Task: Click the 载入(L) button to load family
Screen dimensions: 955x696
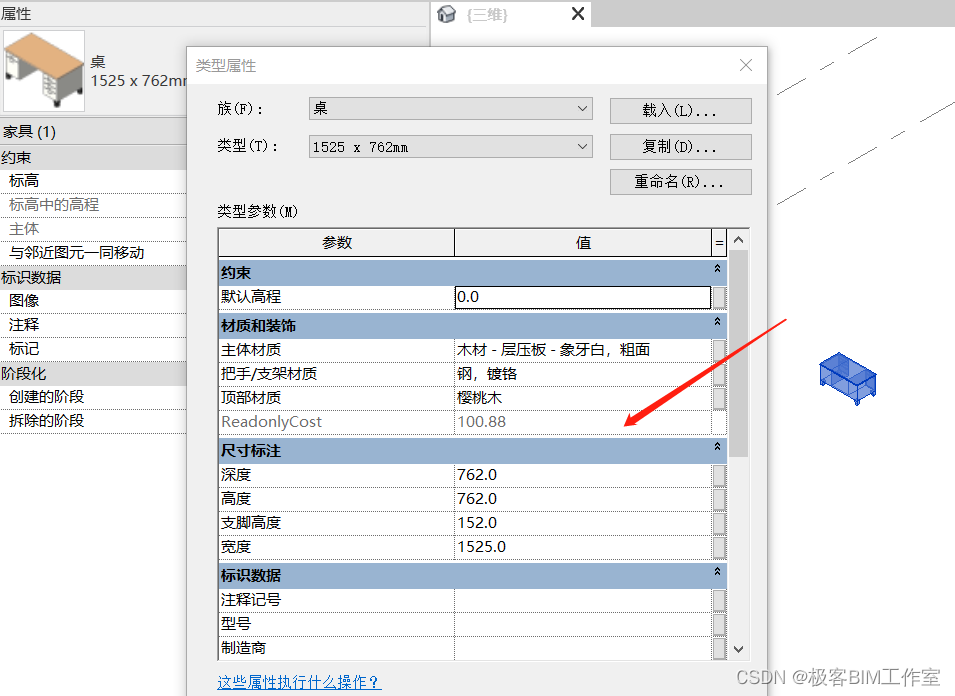Action: (x=680, y=111)
